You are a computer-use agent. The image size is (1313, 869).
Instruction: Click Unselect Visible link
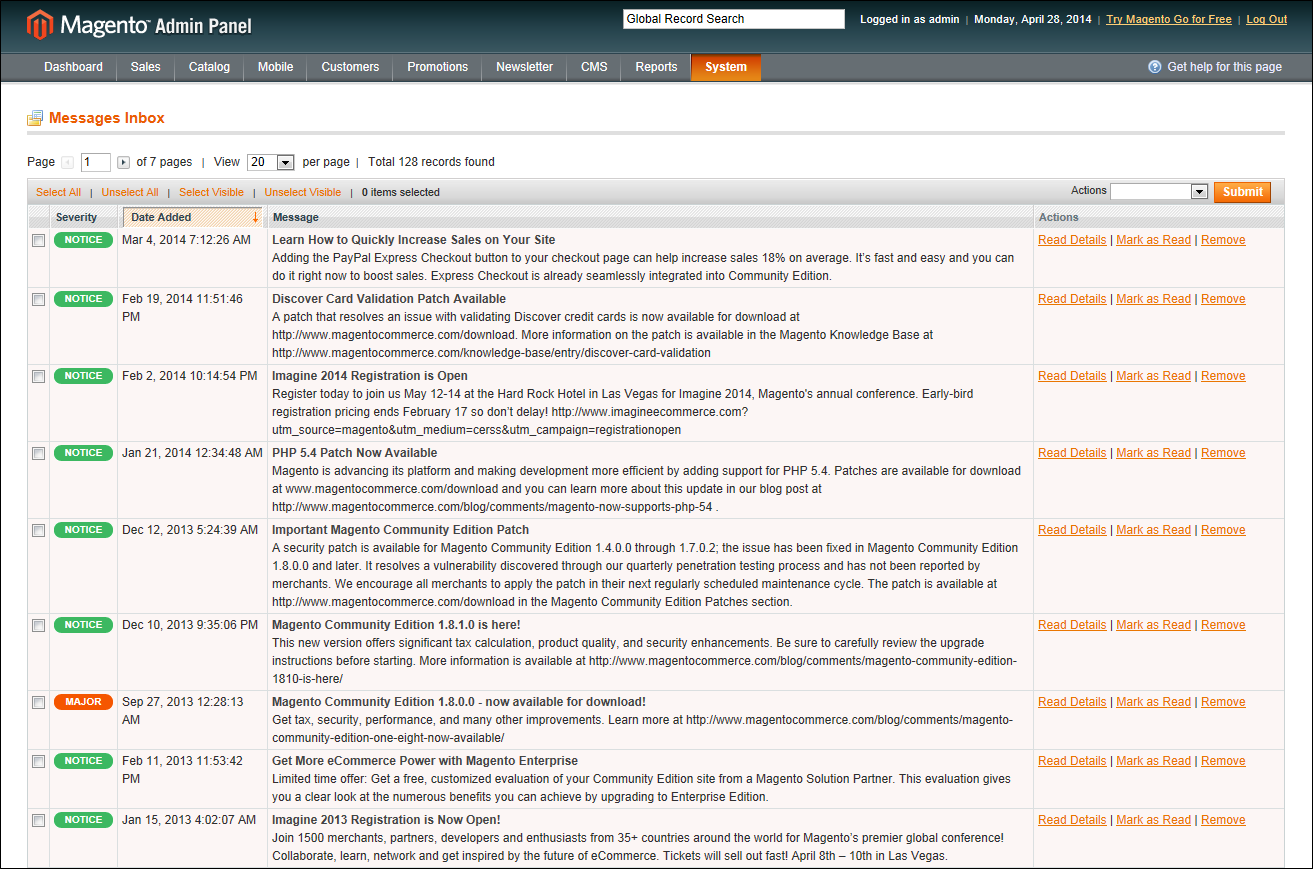(303, 192)
